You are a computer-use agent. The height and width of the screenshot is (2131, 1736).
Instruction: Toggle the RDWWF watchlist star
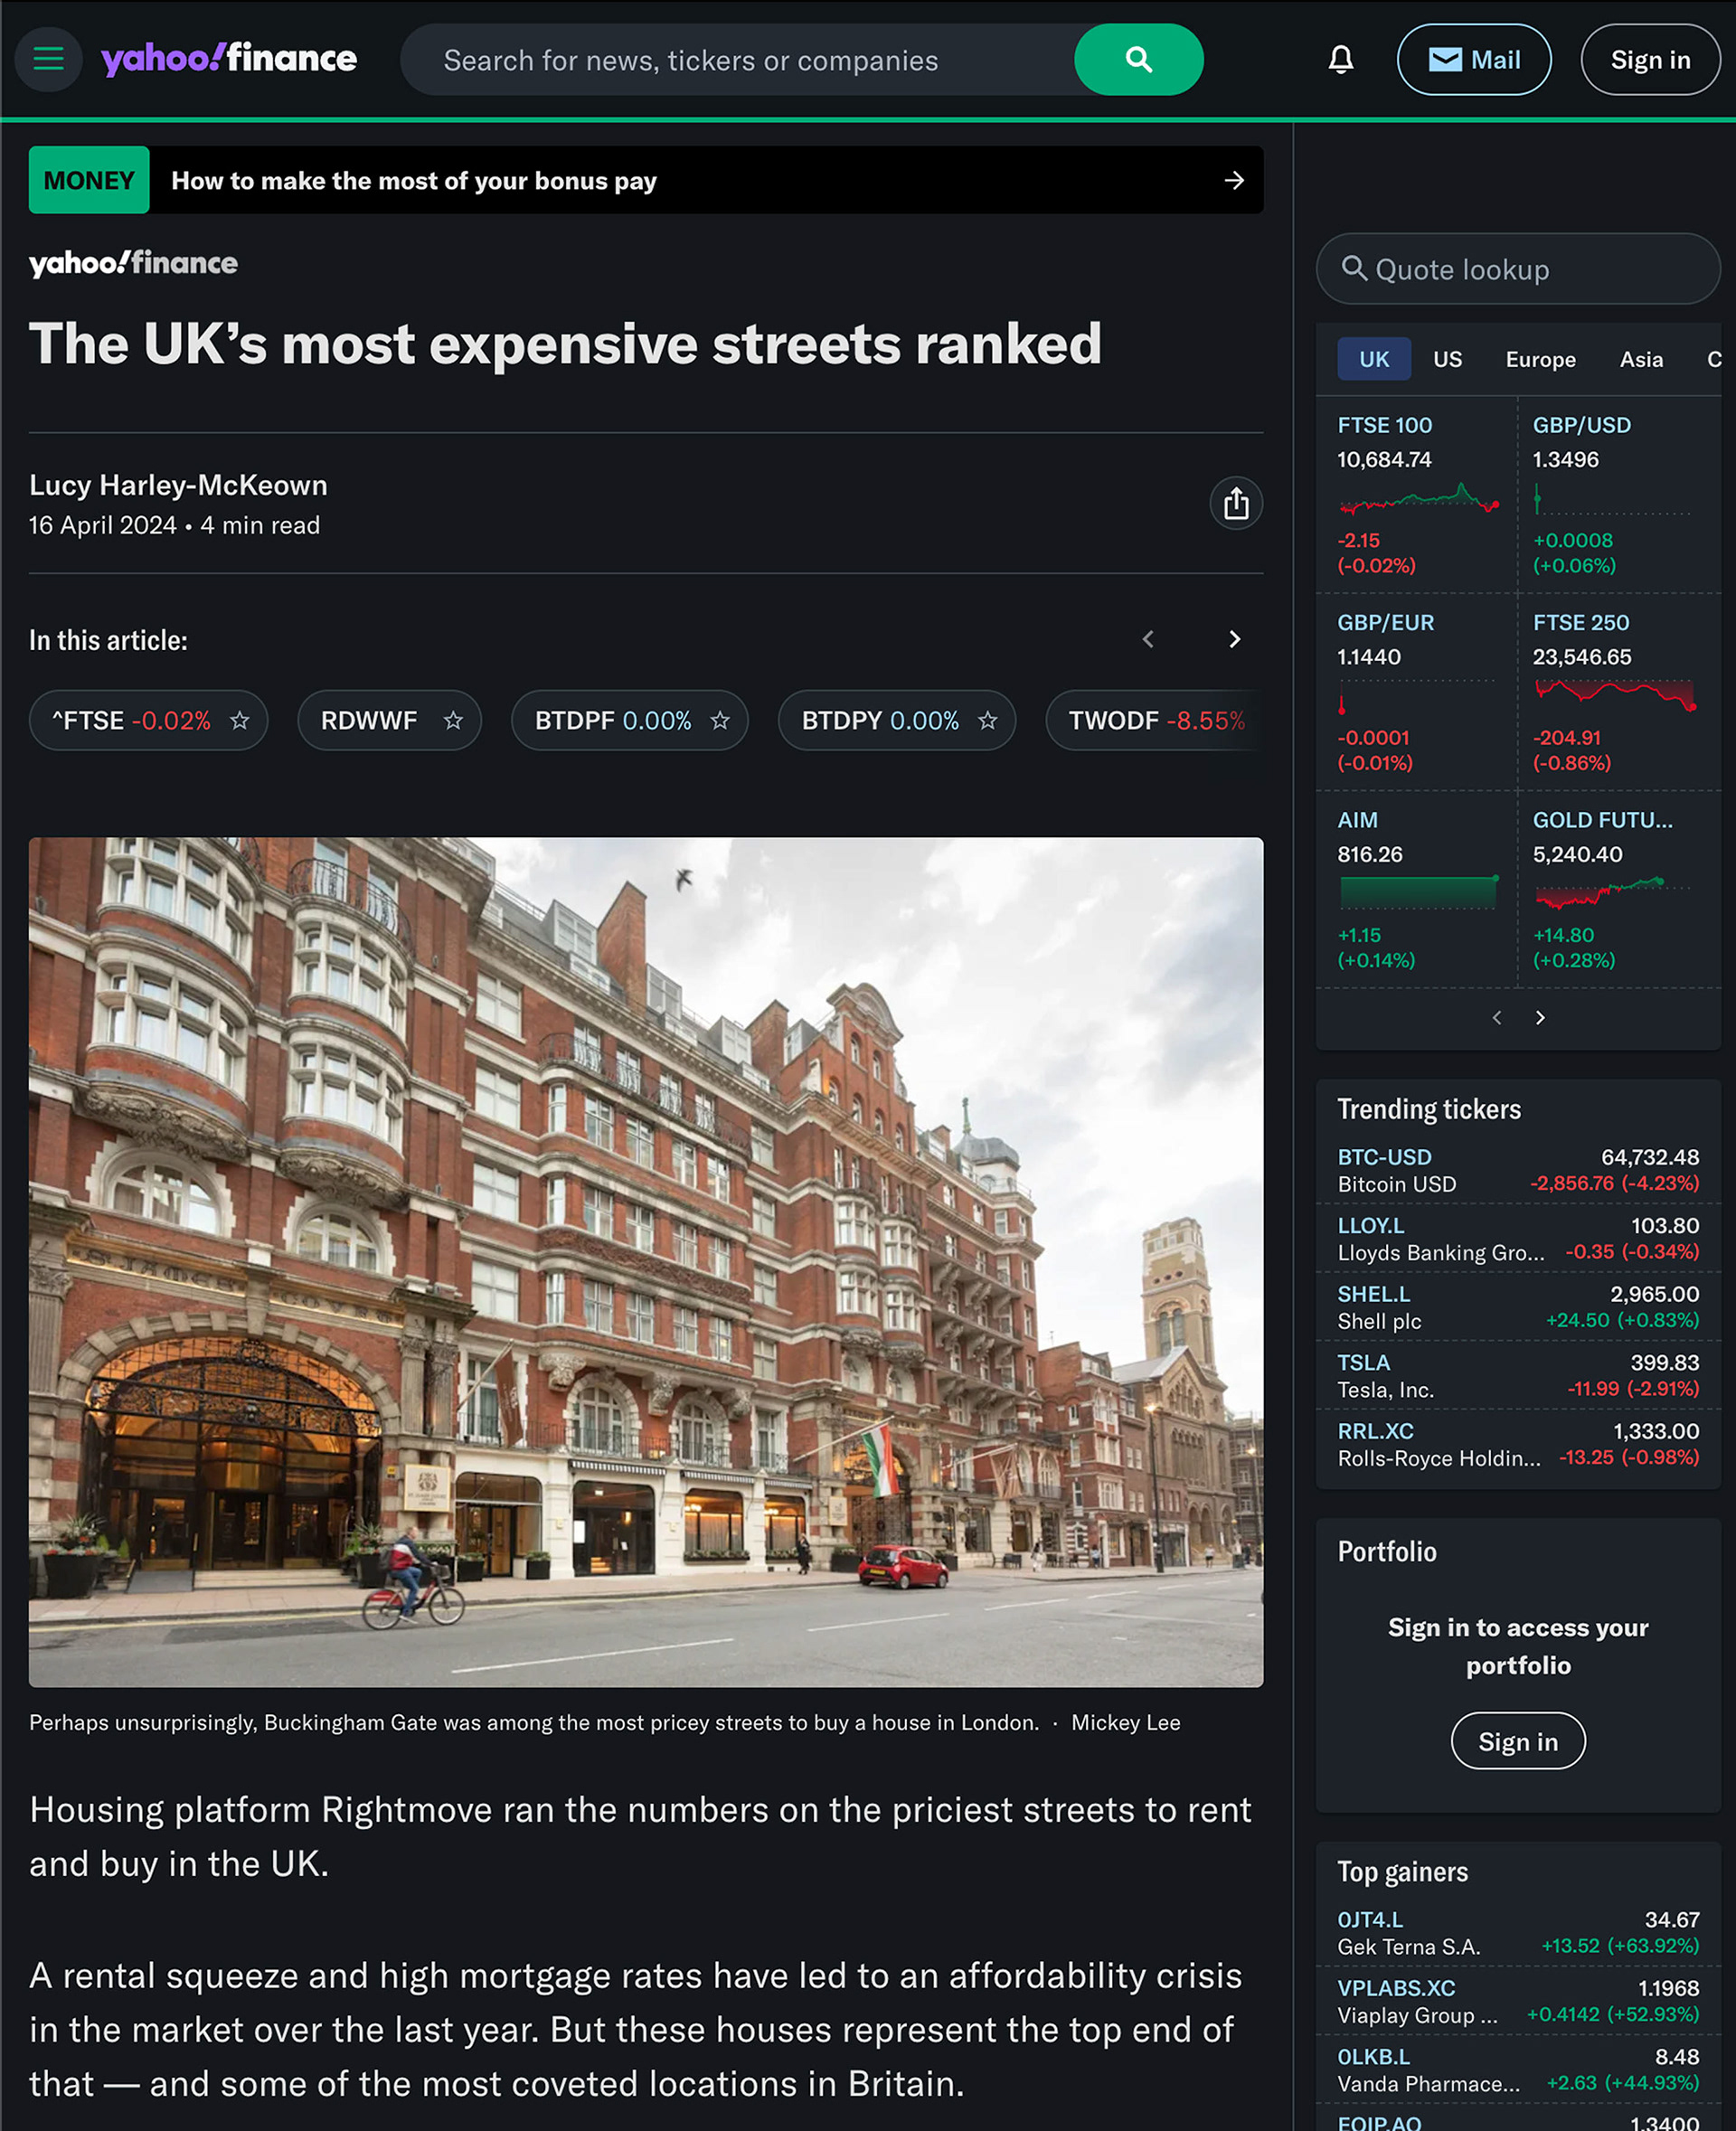[x=453, y=720]
